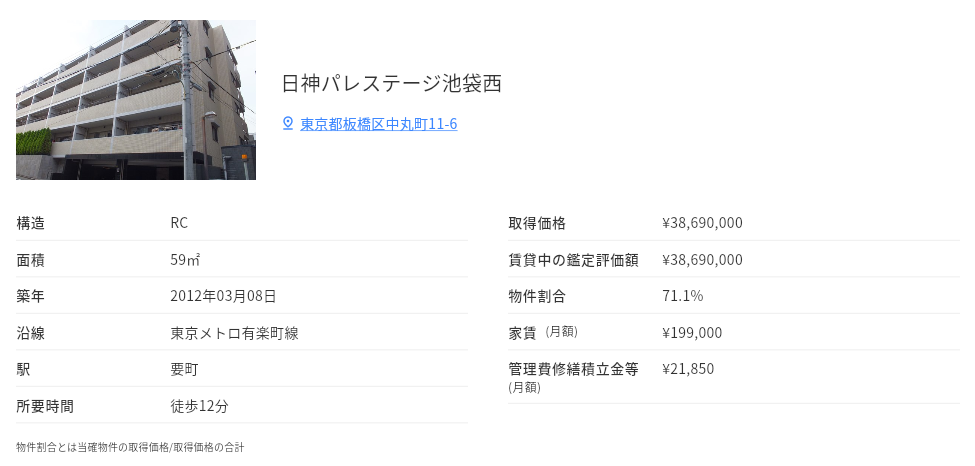Click the map pin icon beside the address

[x=288, y=123]
